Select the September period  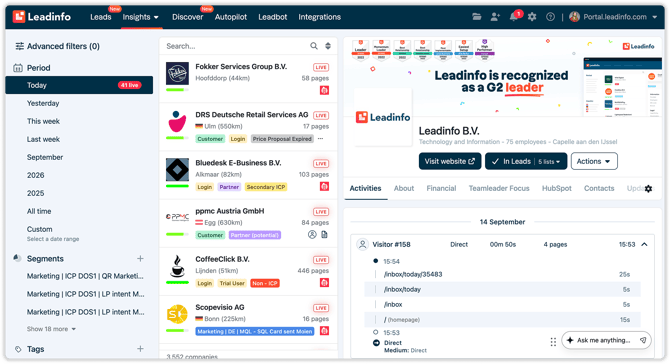(45, 157)
